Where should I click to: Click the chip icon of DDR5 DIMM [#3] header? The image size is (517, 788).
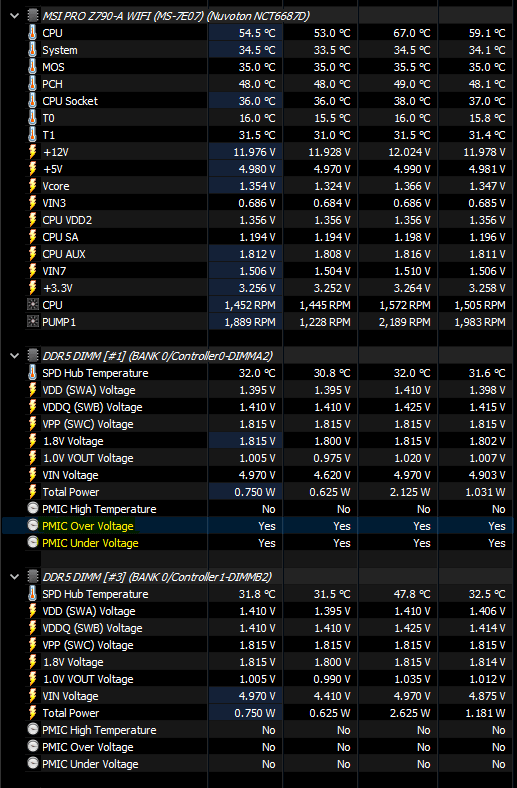click(33, 577)
